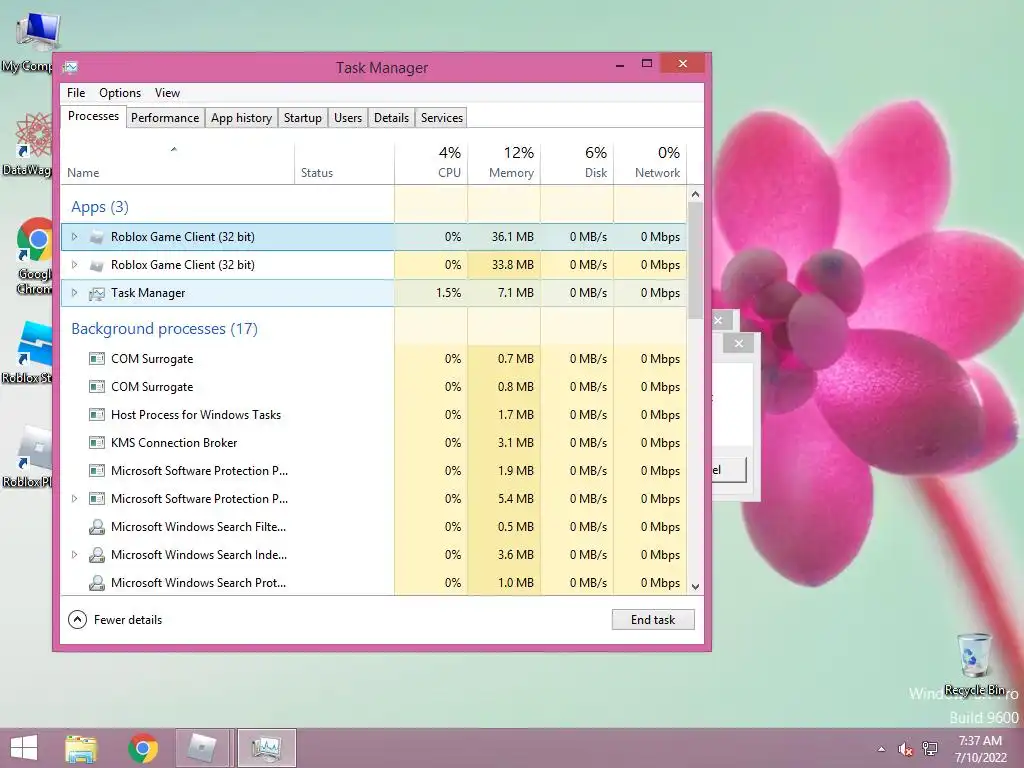This screenshot has height=768, width=1024.
Task: Click Microsoft Windows Search Filter icon
Action: (97, 526)
